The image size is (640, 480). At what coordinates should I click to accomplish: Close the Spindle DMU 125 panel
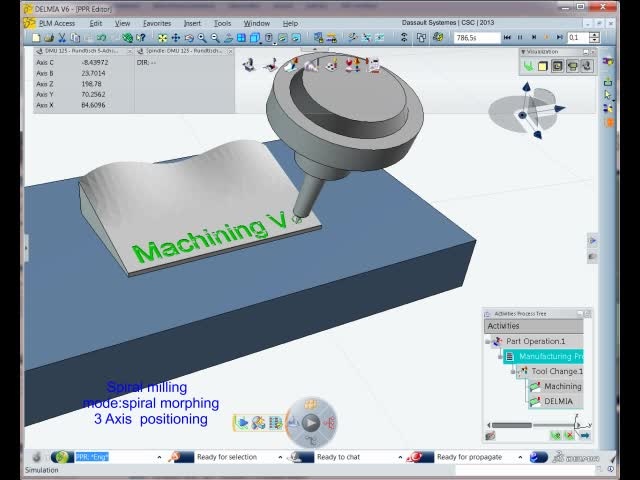point(230,51)
